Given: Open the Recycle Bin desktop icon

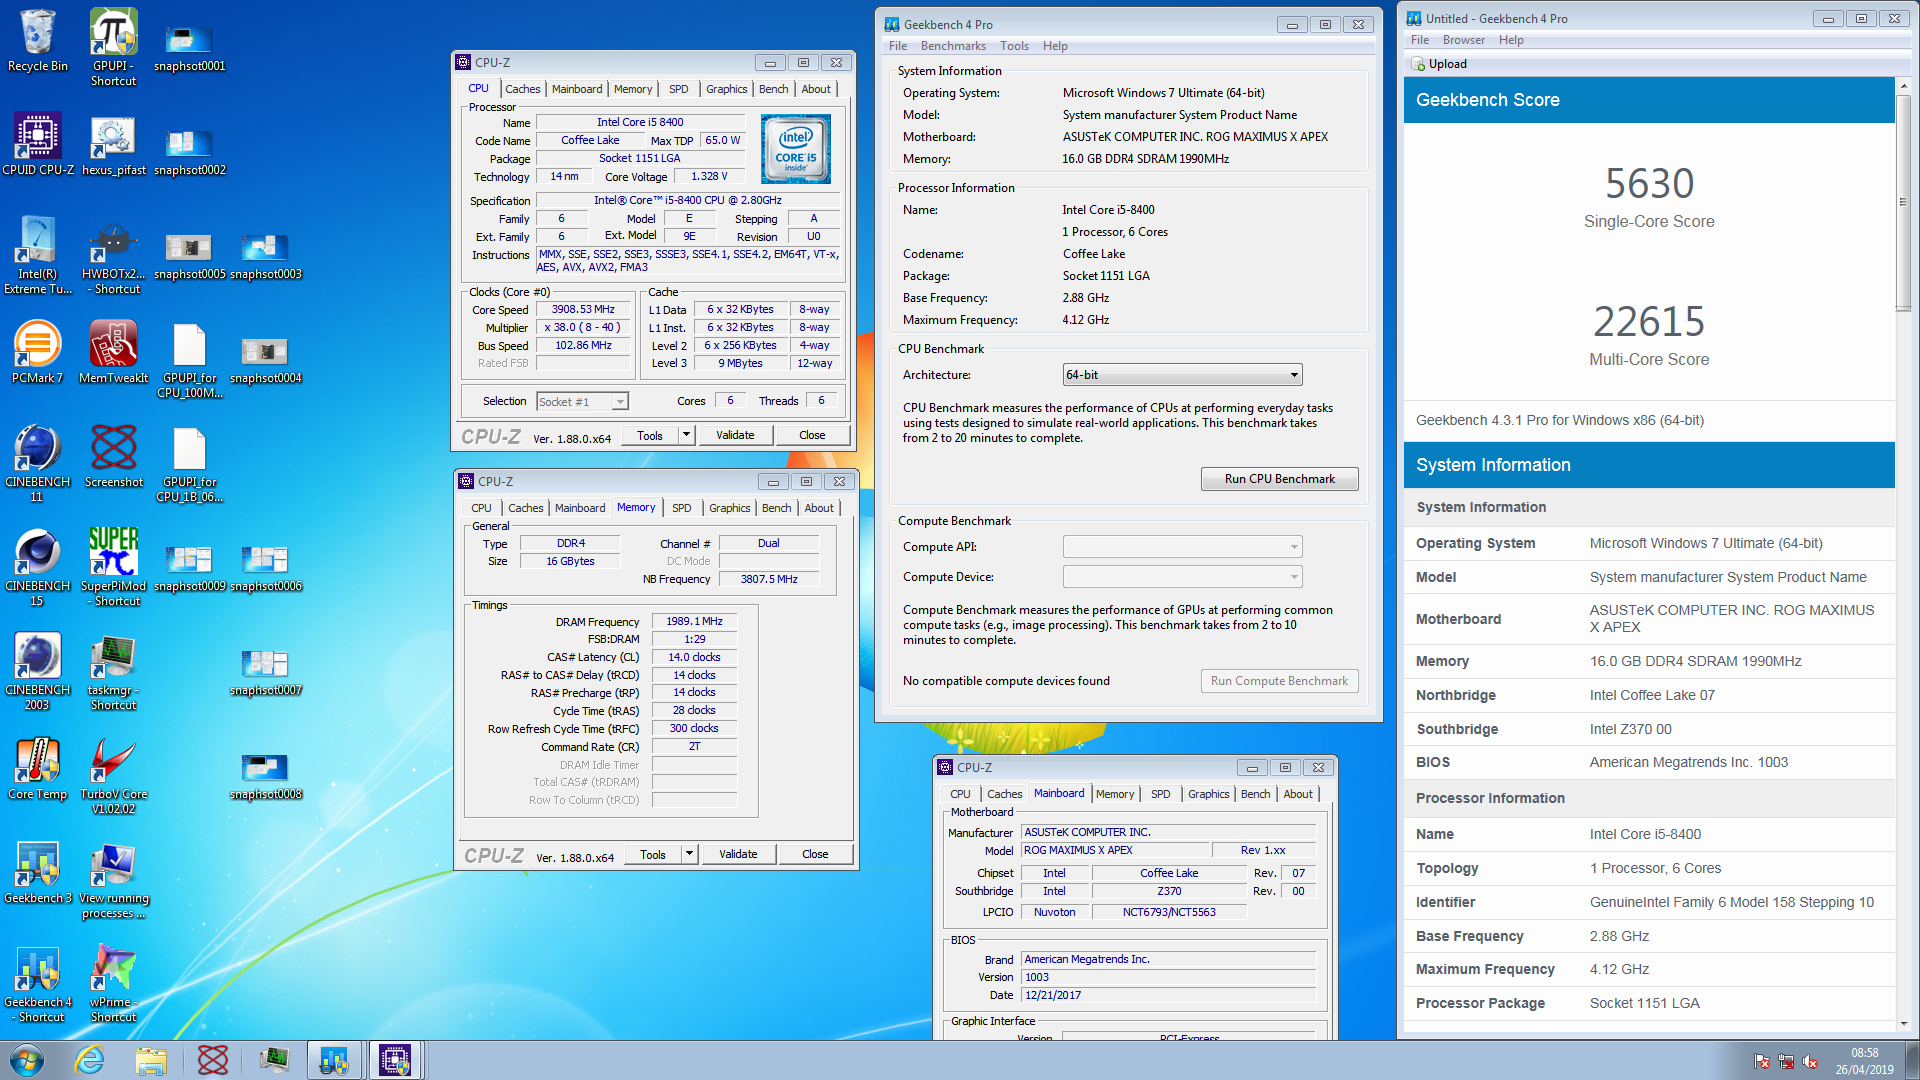Looking at the screenshot, I should pos(38,41).
